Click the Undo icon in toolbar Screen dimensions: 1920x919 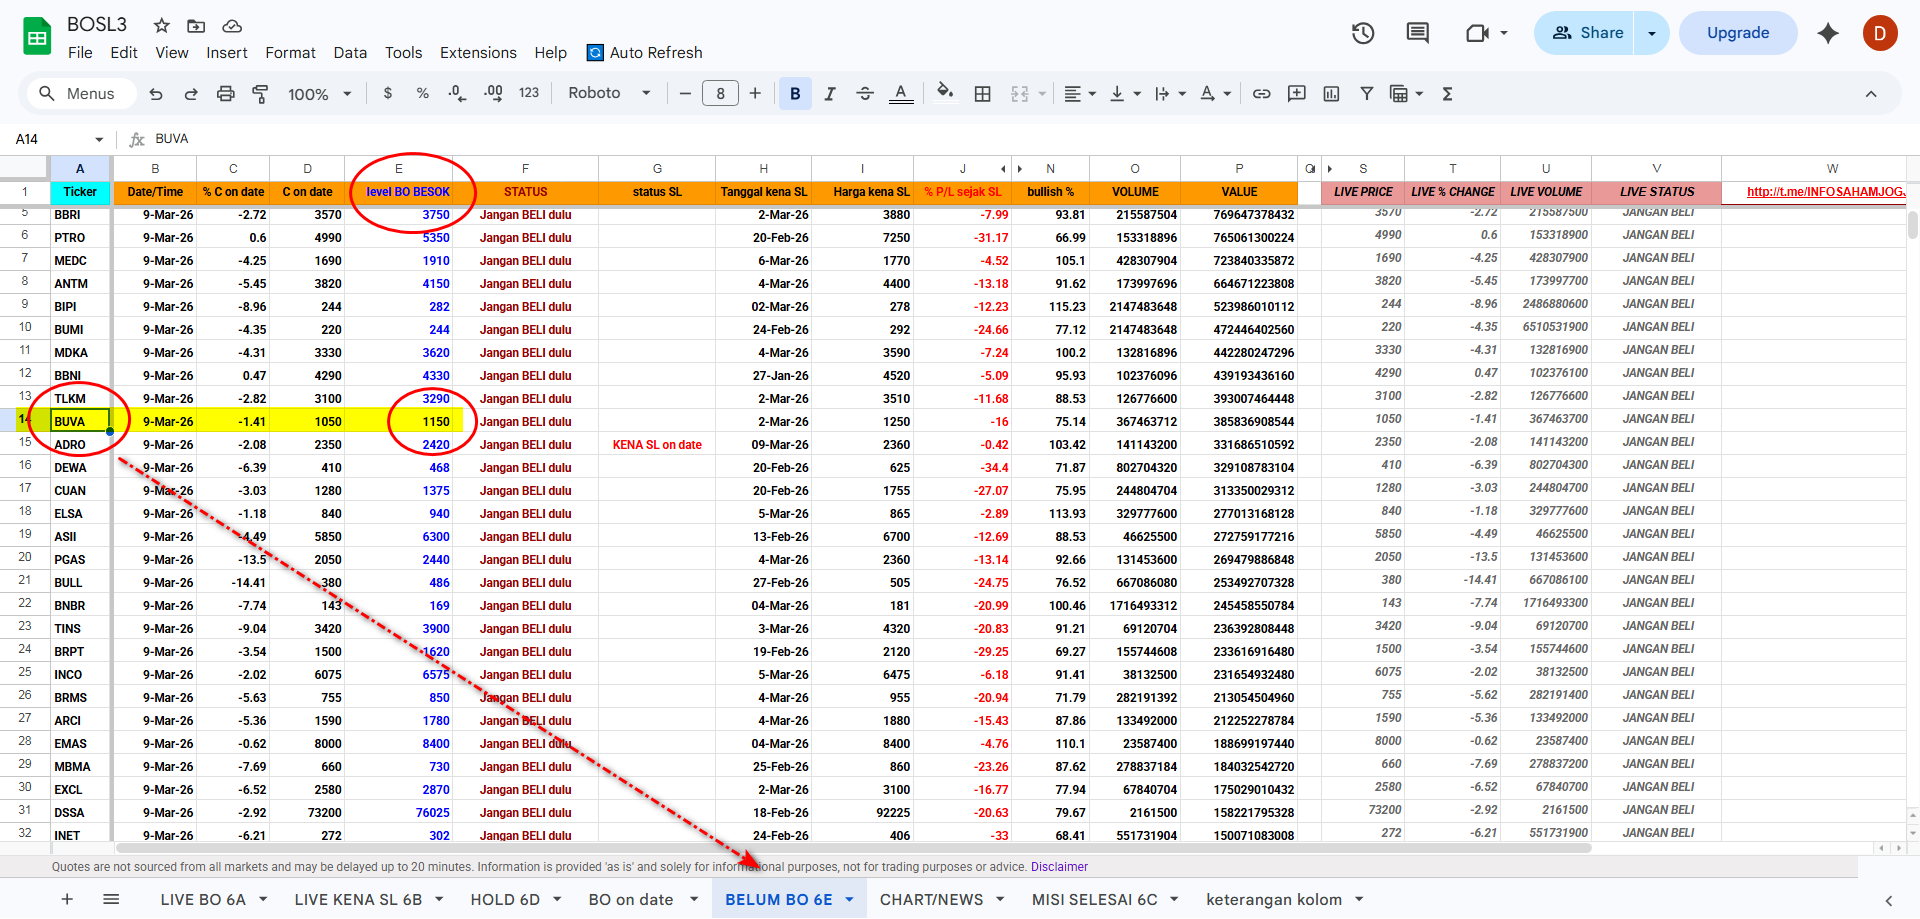156,94
